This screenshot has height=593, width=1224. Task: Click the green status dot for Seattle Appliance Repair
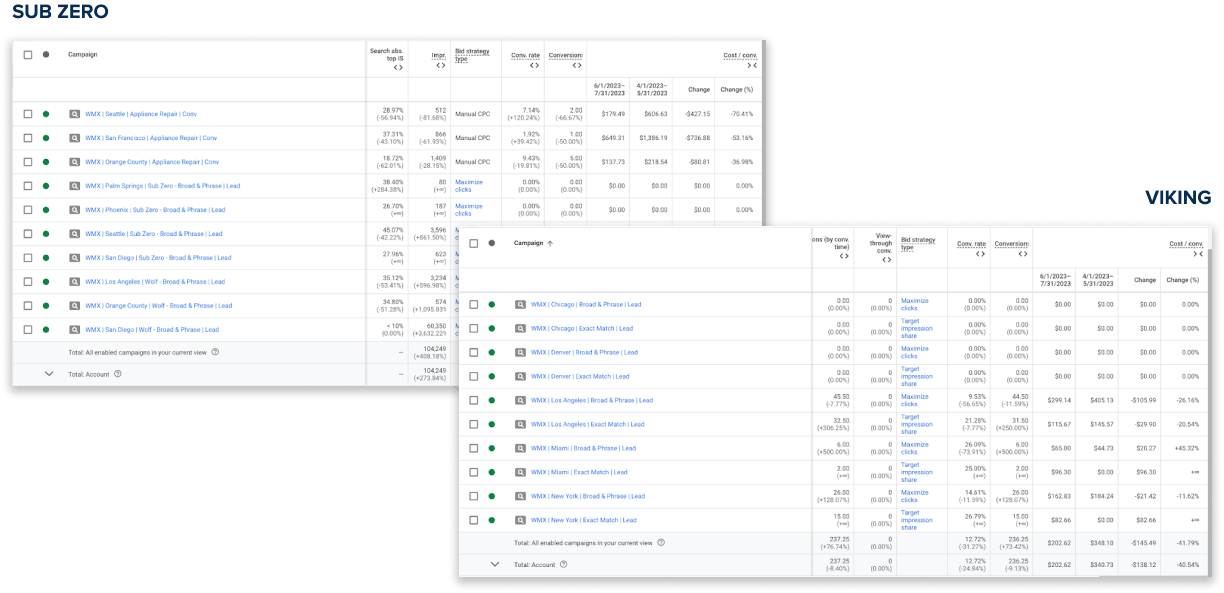tap(46, 114)
